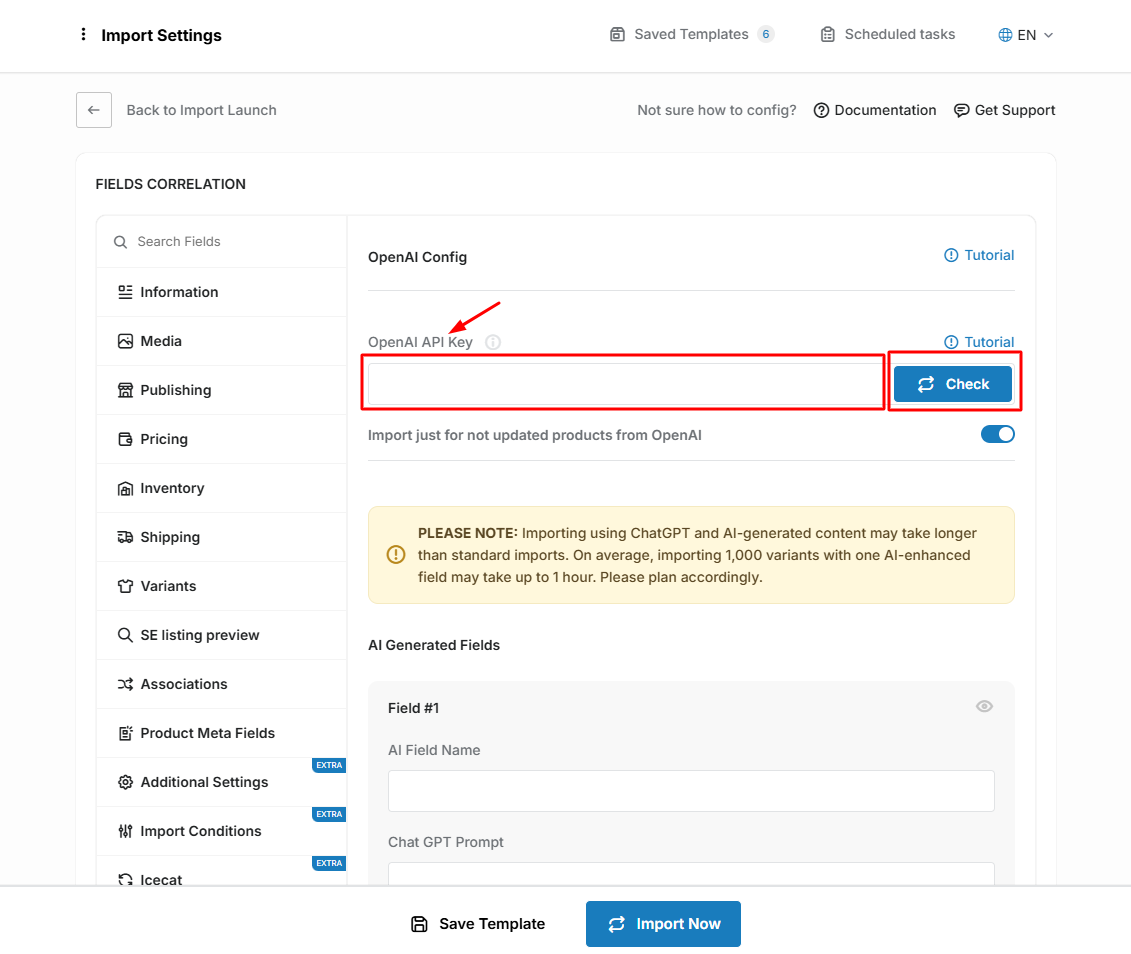Screen dimensions: 1131x954
Task: Open Scheduled tasks
Action: click(x=888, y=35)
